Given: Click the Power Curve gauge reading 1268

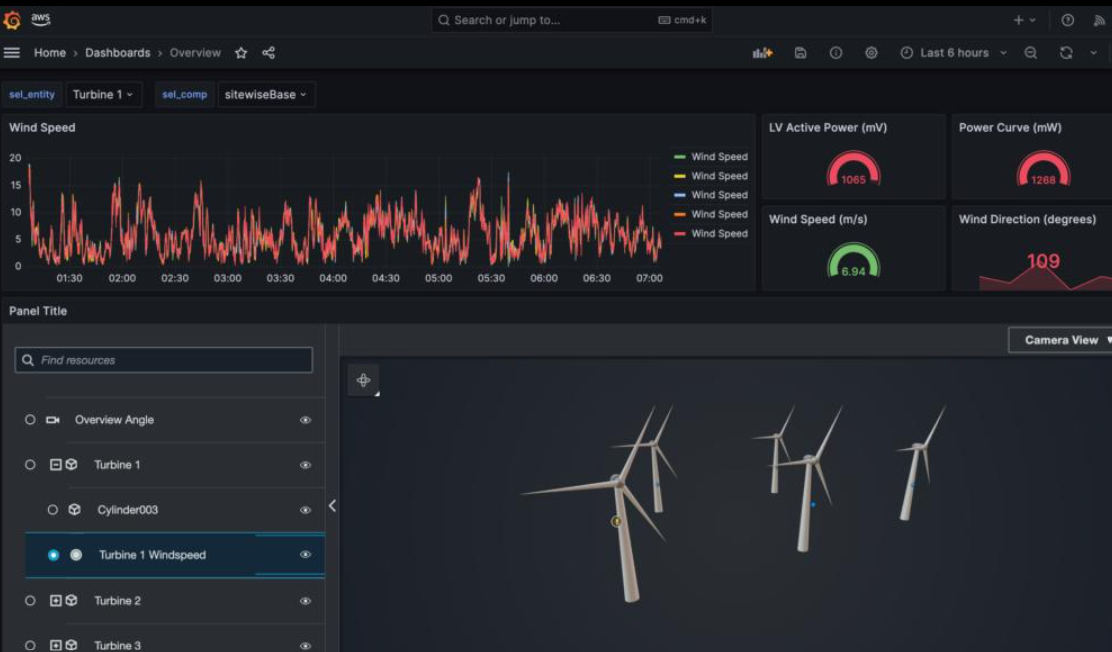Looking at the screenshot, I should pos(1043,170).
